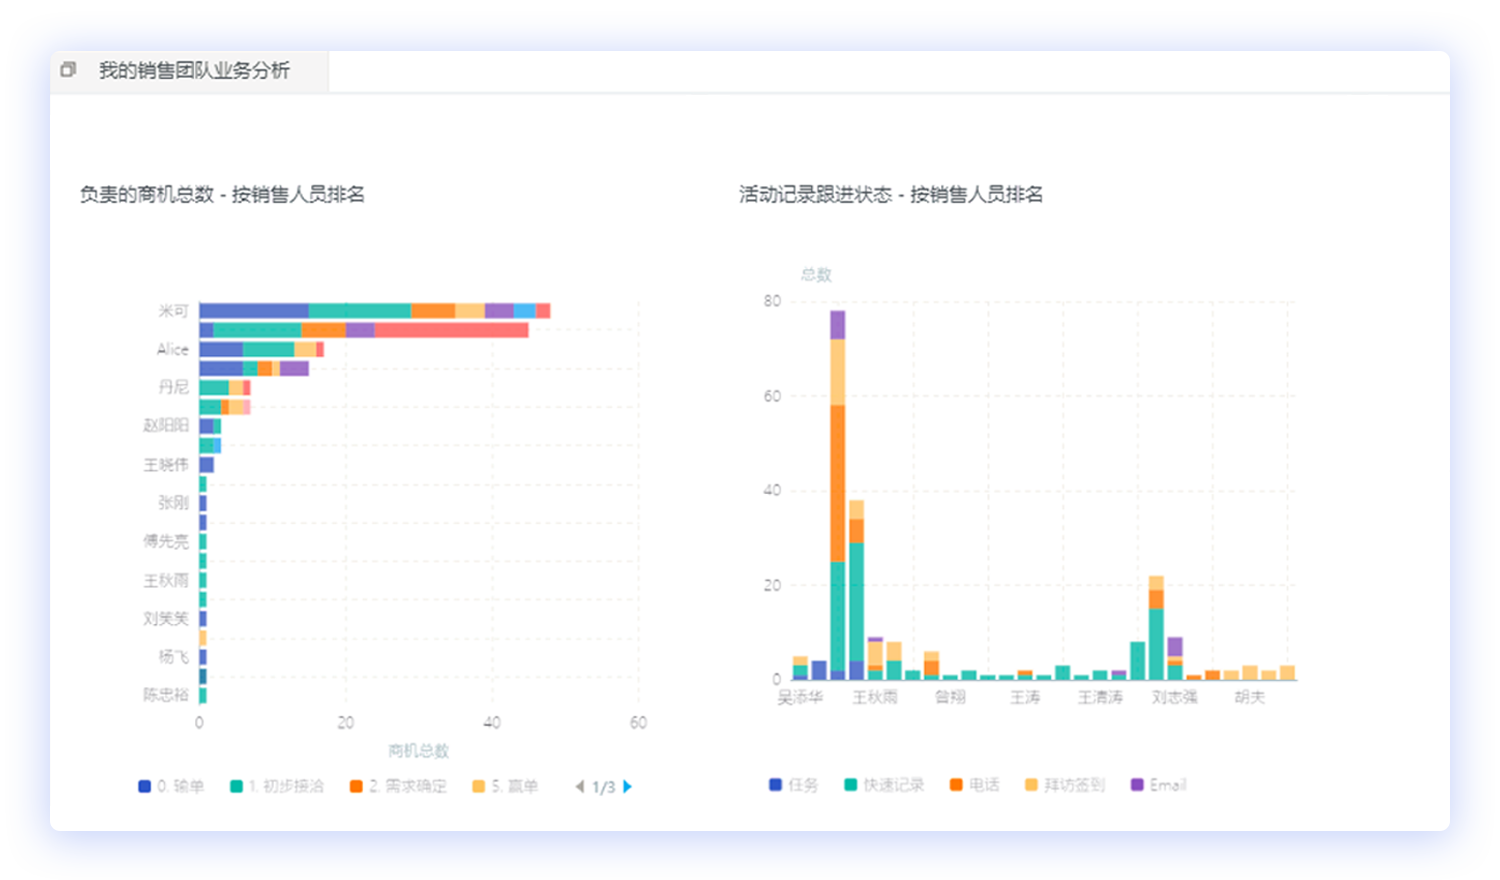
Task: Click the 60 tick on horizontal axis
Action: coord(638,722)
